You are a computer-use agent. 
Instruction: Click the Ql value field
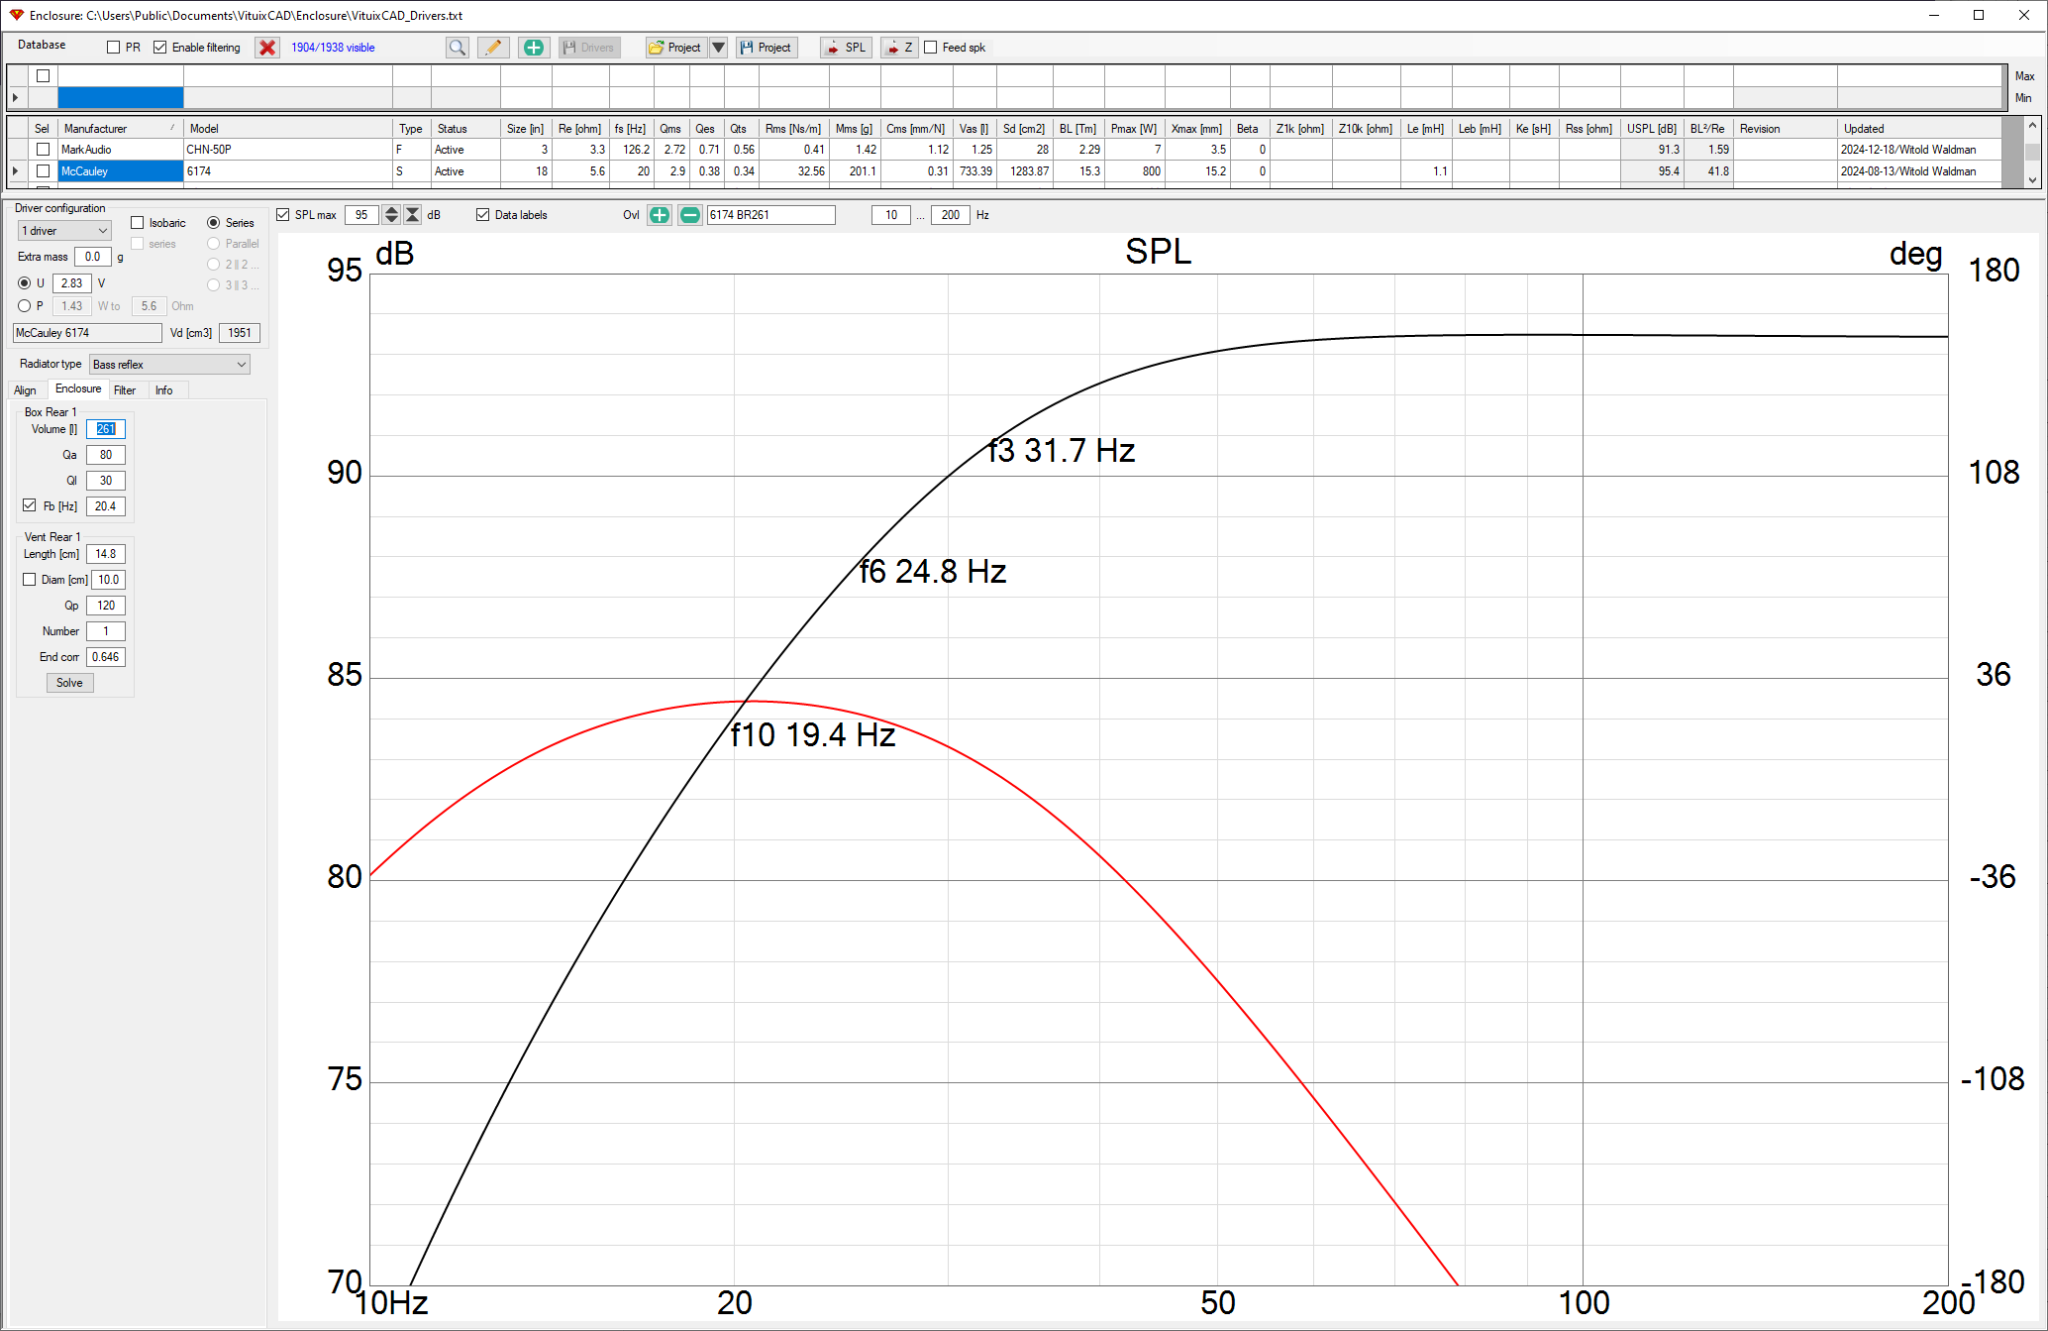click(x=106, y=481)
